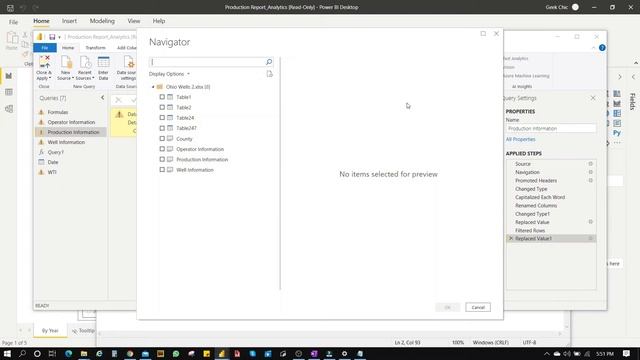Delete the Replaced Value1 step

511,238
